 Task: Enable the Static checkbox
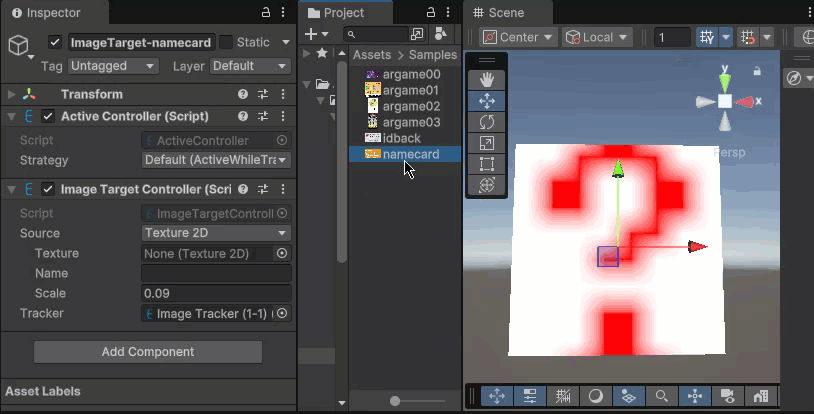(226, 42)
